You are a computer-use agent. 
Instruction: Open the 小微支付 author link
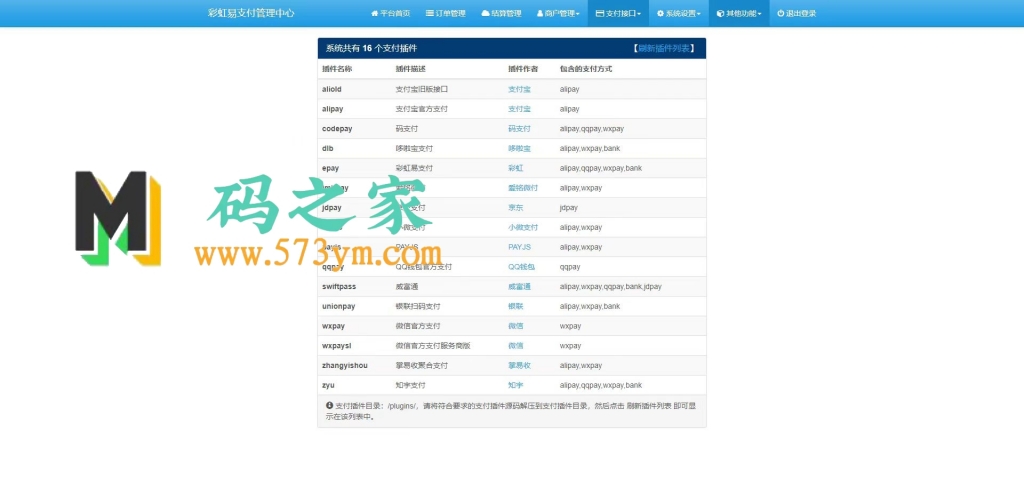coord(522,227)
